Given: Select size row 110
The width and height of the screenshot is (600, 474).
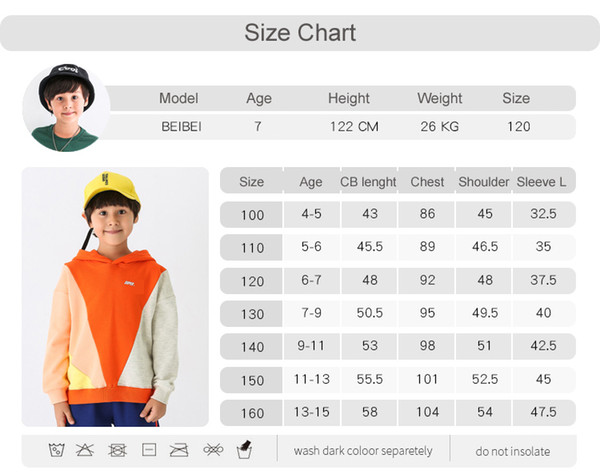Looking at the screenshot, I should pyautogui.click(x=398, y=248).
